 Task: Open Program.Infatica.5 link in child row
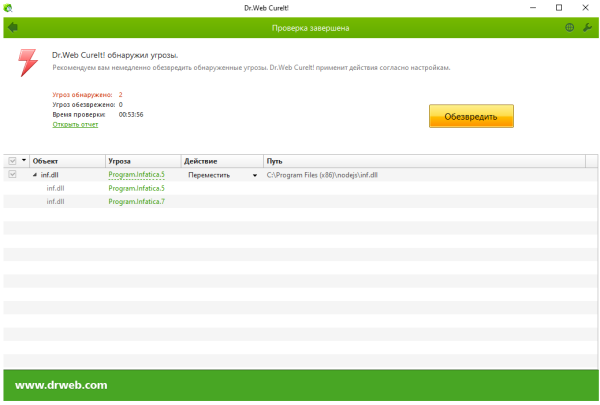tap(136, 188)
